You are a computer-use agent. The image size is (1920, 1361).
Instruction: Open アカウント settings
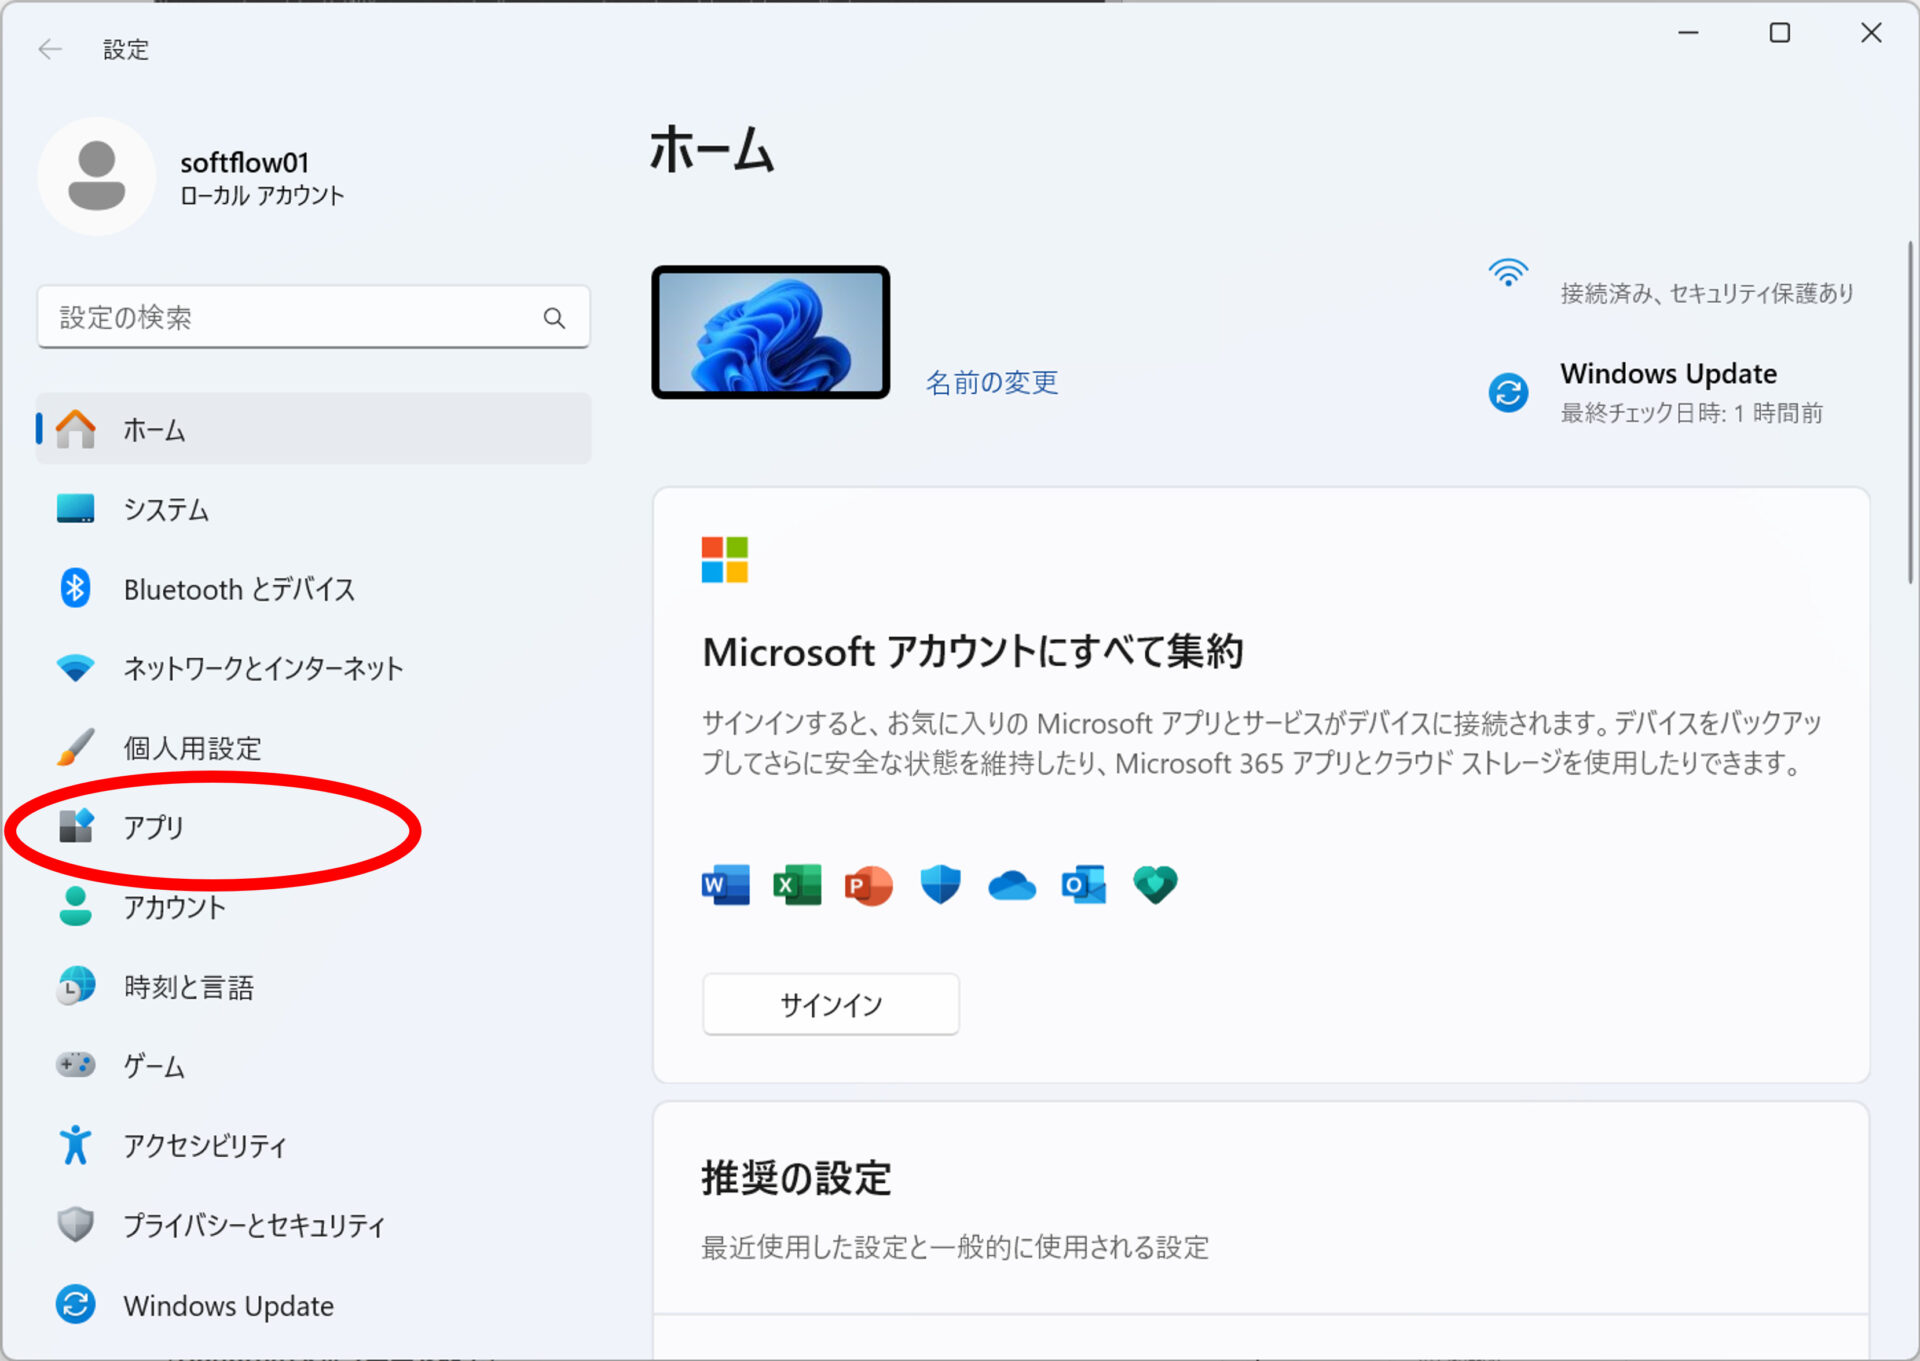(314, 906)
